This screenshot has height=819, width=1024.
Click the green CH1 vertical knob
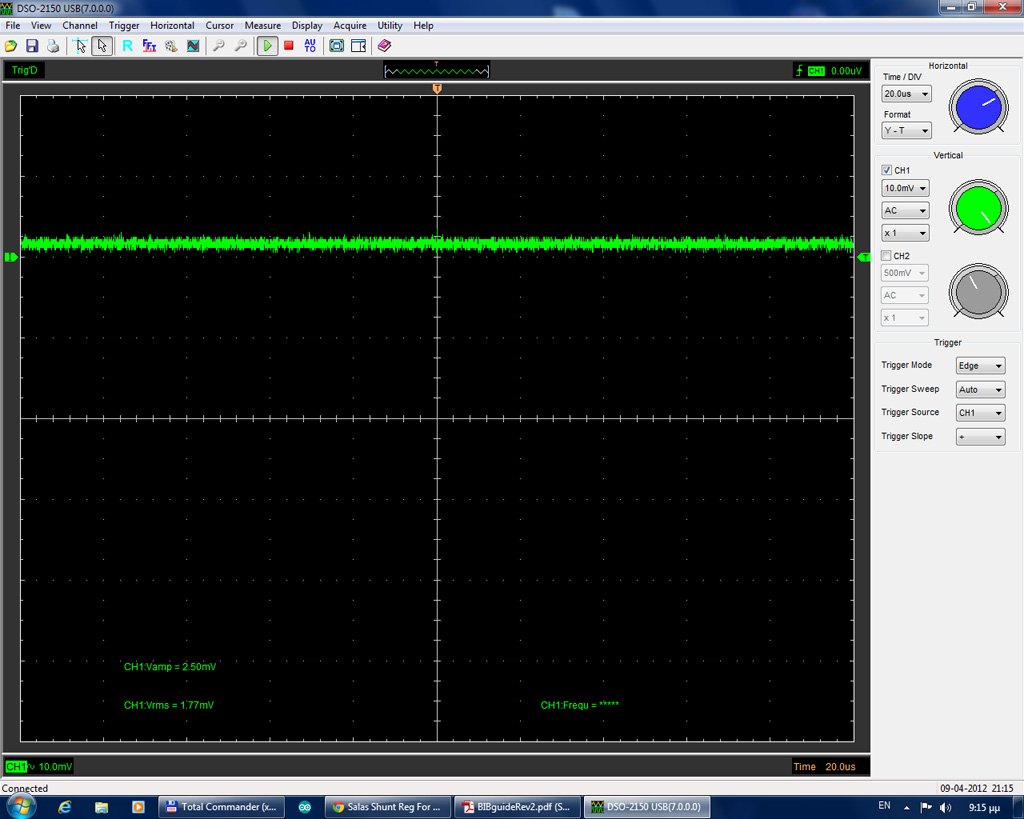click(976, 208)
